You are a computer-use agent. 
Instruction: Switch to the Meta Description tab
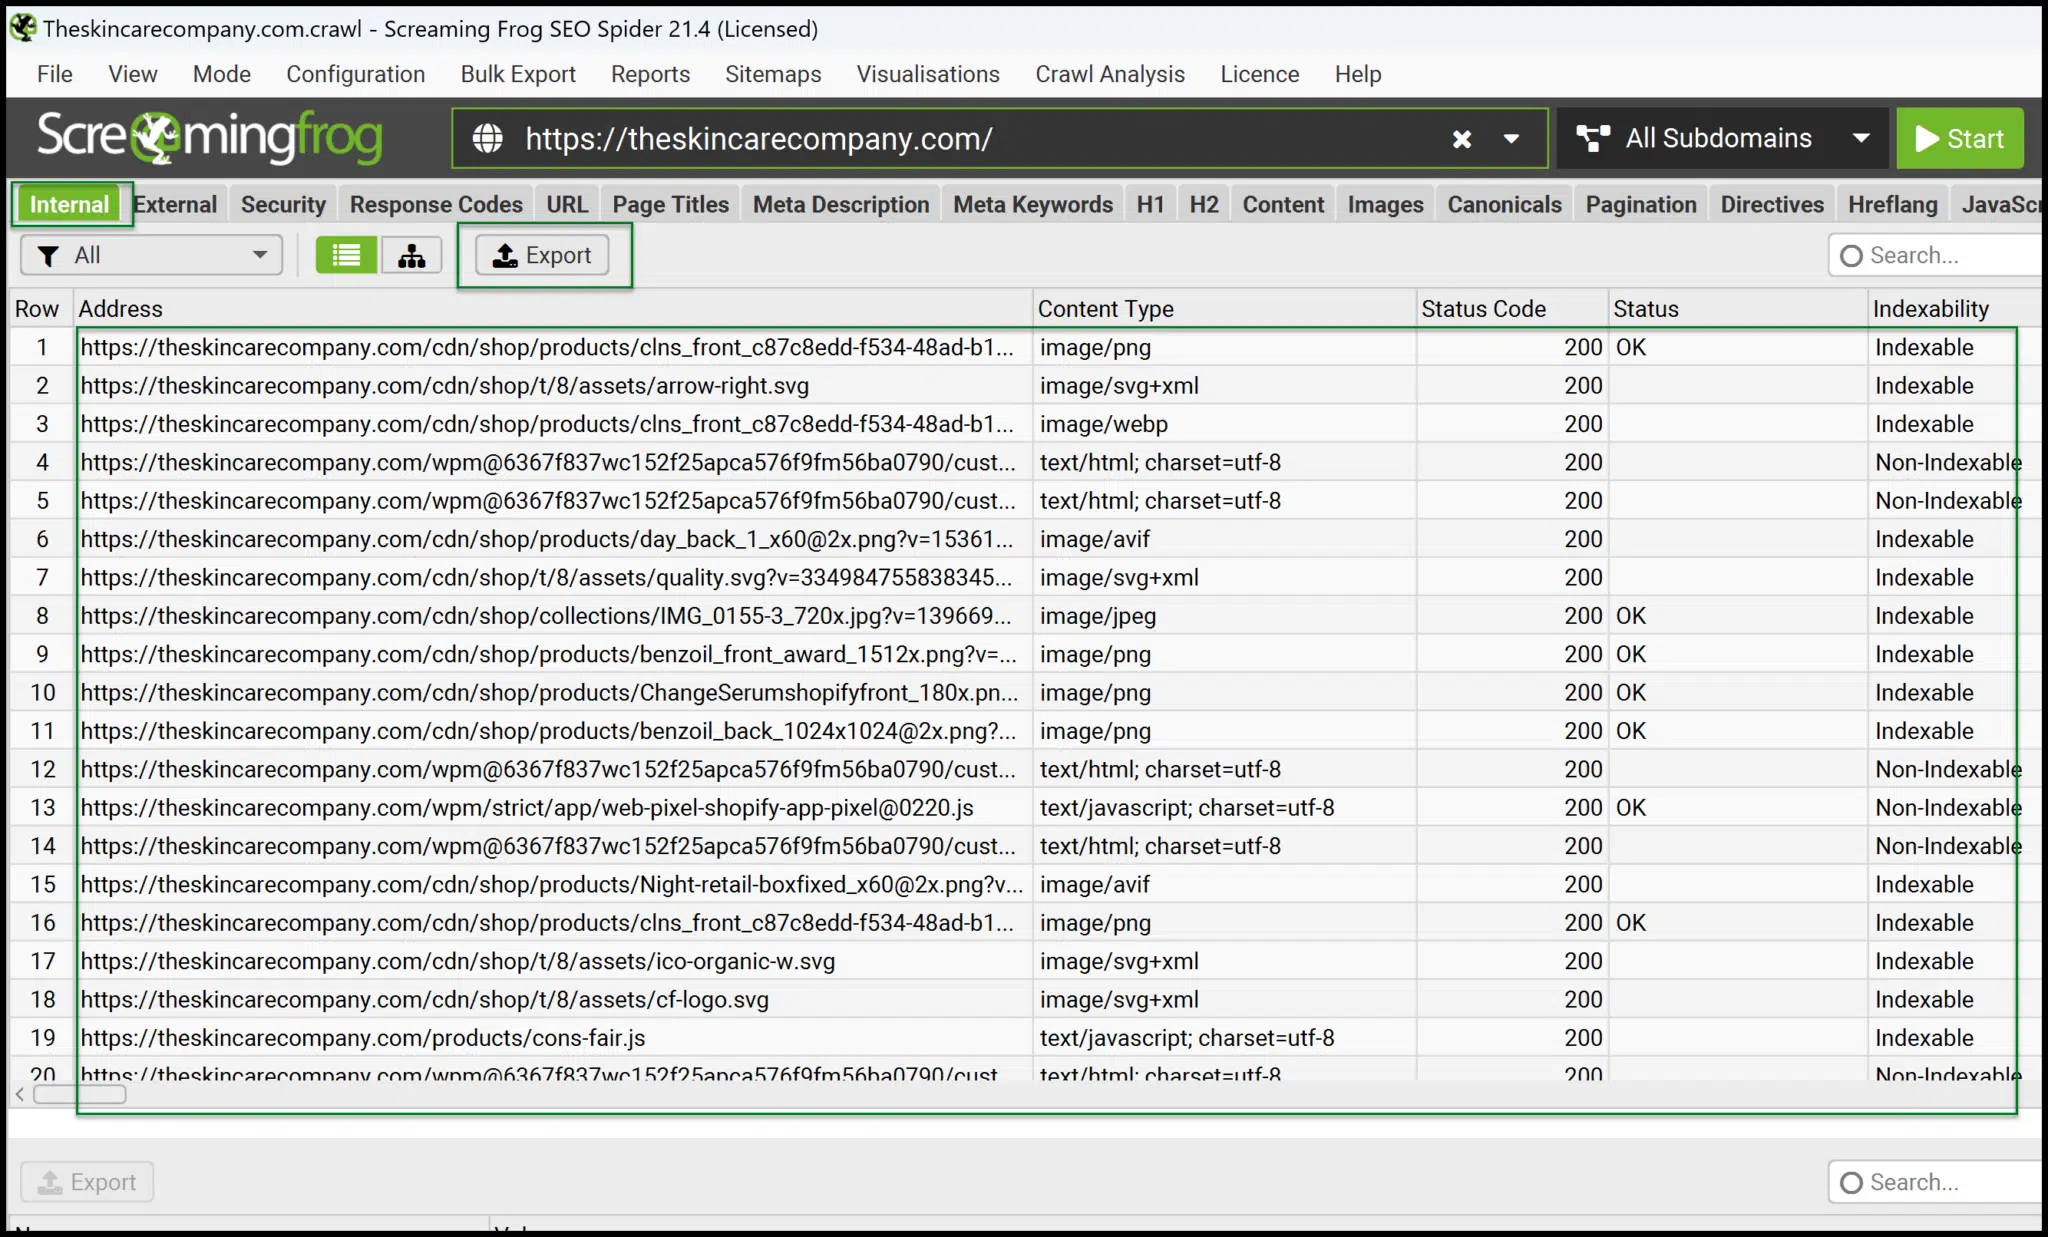pos(841,204)
